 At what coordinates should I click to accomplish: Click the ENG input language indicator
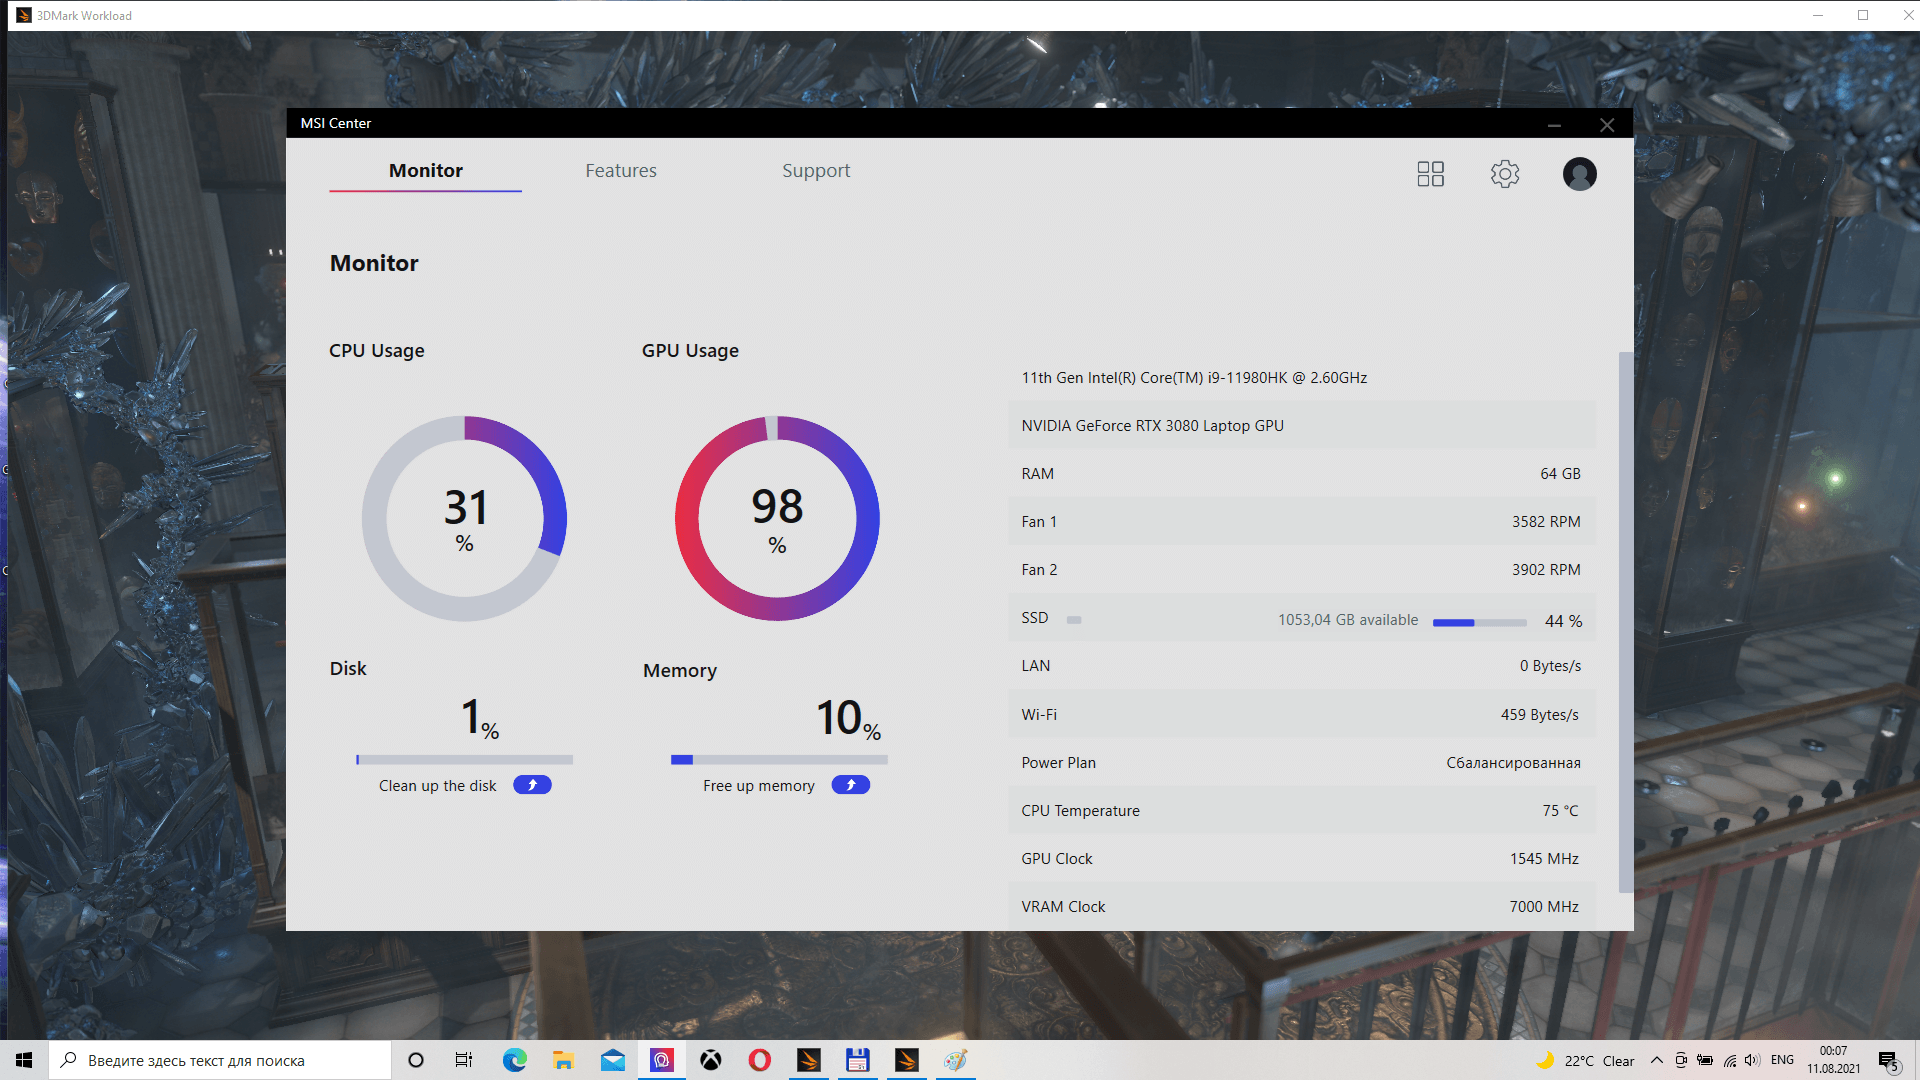coord(1782,1060)
